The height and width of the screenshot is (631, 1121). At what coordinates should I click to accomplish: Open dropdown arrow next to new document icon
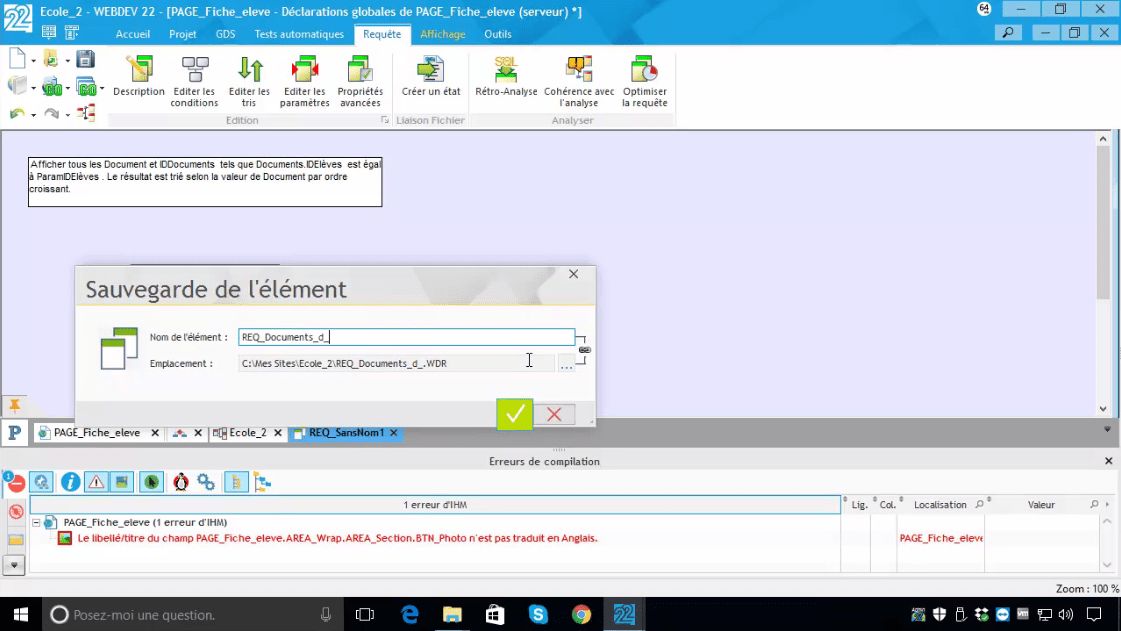[x=34, y=61]
